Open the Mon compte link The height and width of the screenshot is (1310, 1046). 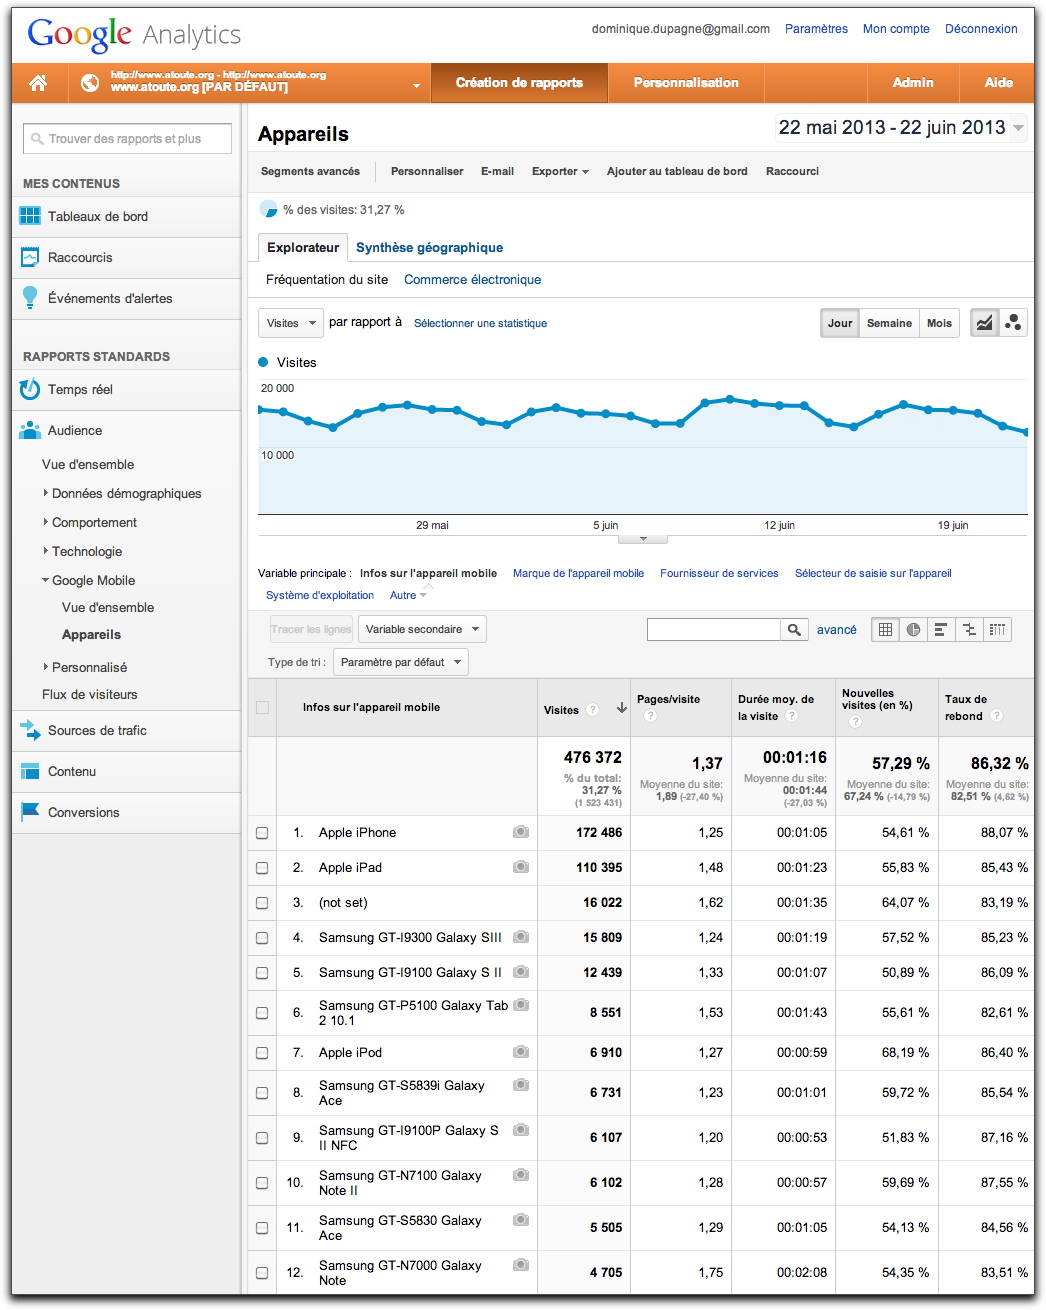click(896, 29)
